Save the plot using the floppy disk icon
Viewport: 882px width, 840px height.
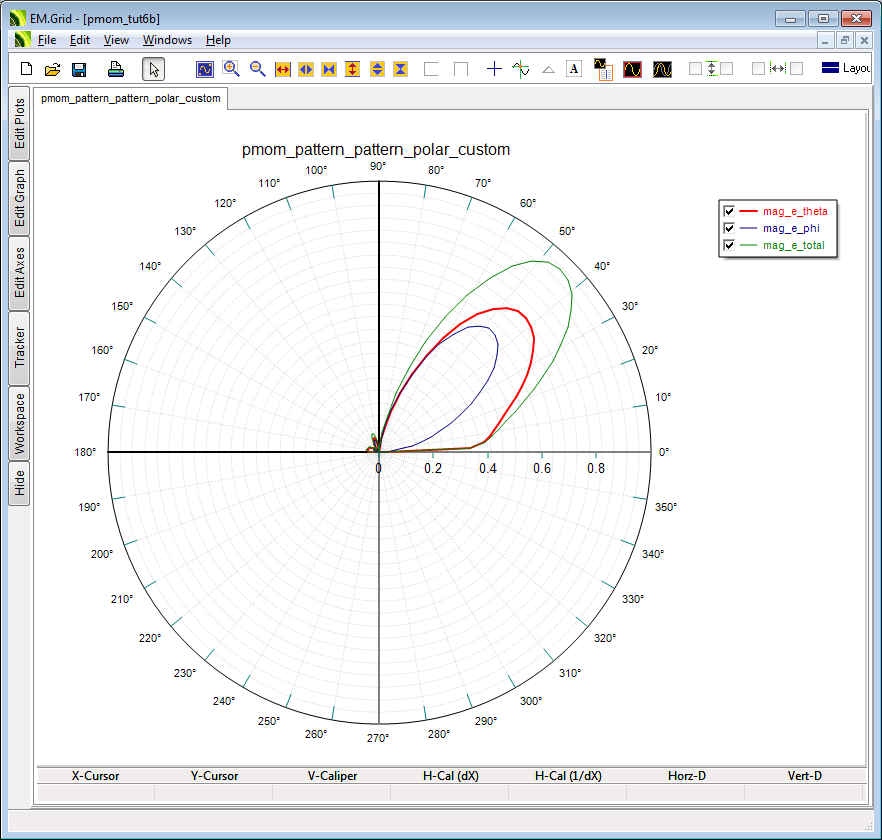pyautogui.click(x=79, y=69)
